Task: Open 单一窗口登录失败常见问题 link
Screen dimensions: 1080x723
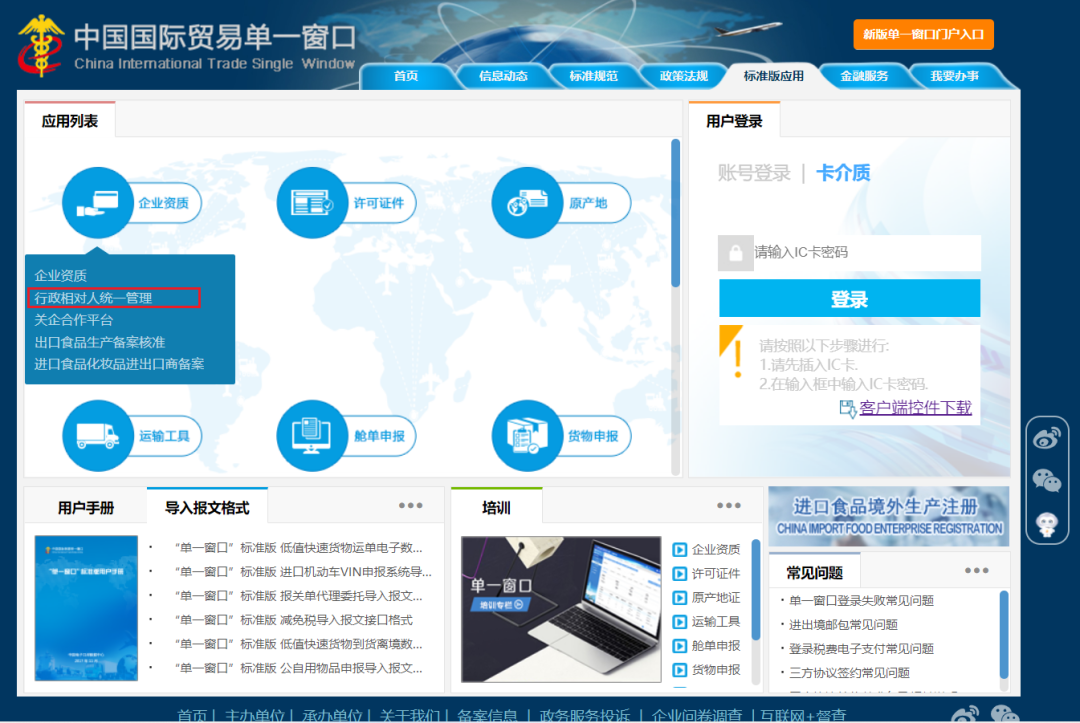Action: (x=861, y=601)
